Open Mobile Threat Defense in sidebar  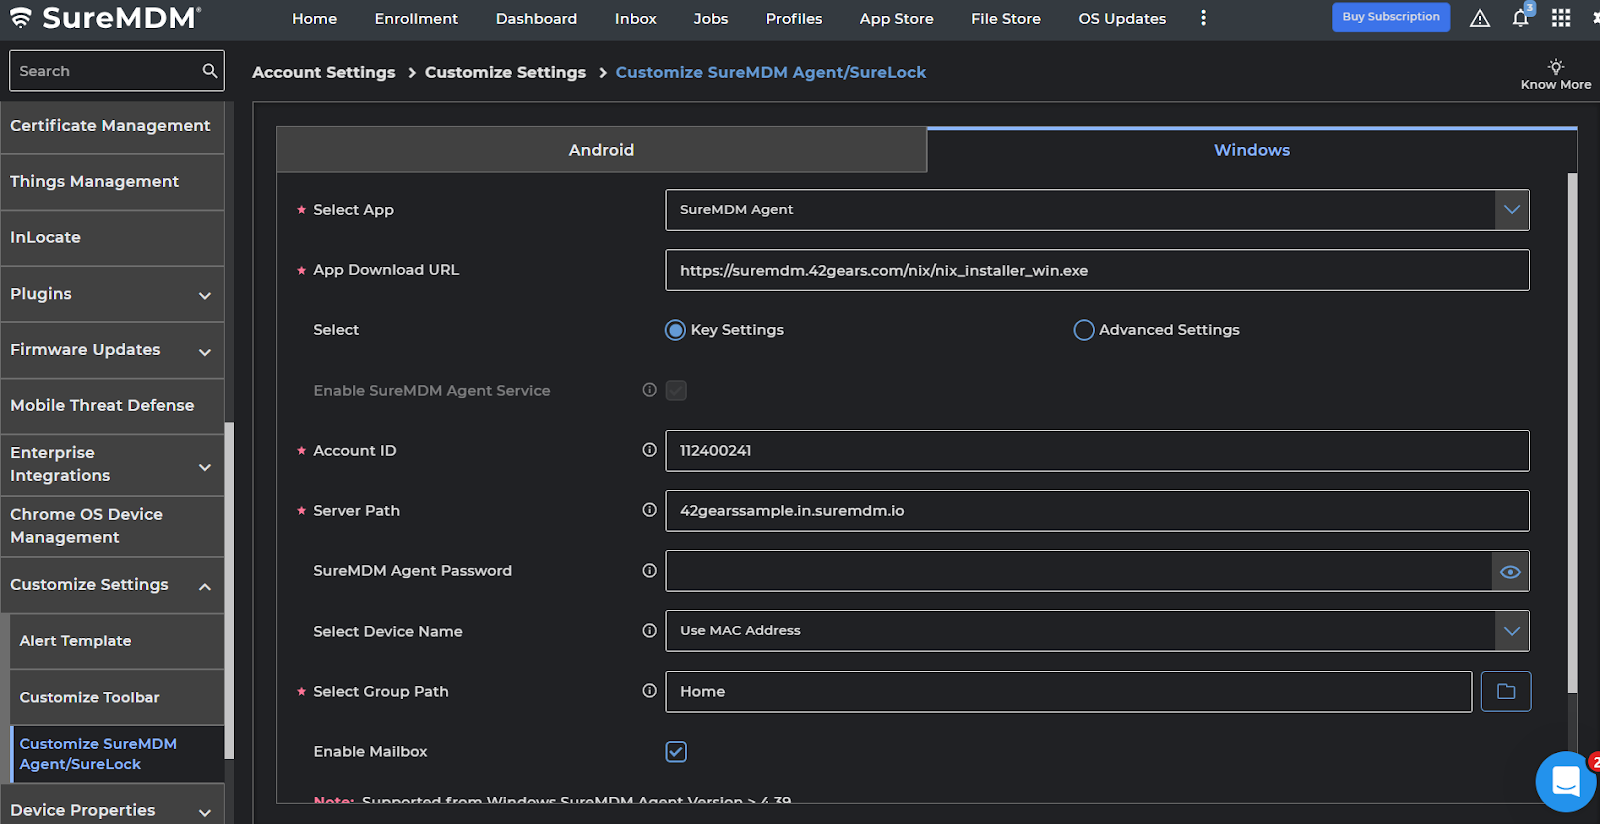click(x=112, y=406)
